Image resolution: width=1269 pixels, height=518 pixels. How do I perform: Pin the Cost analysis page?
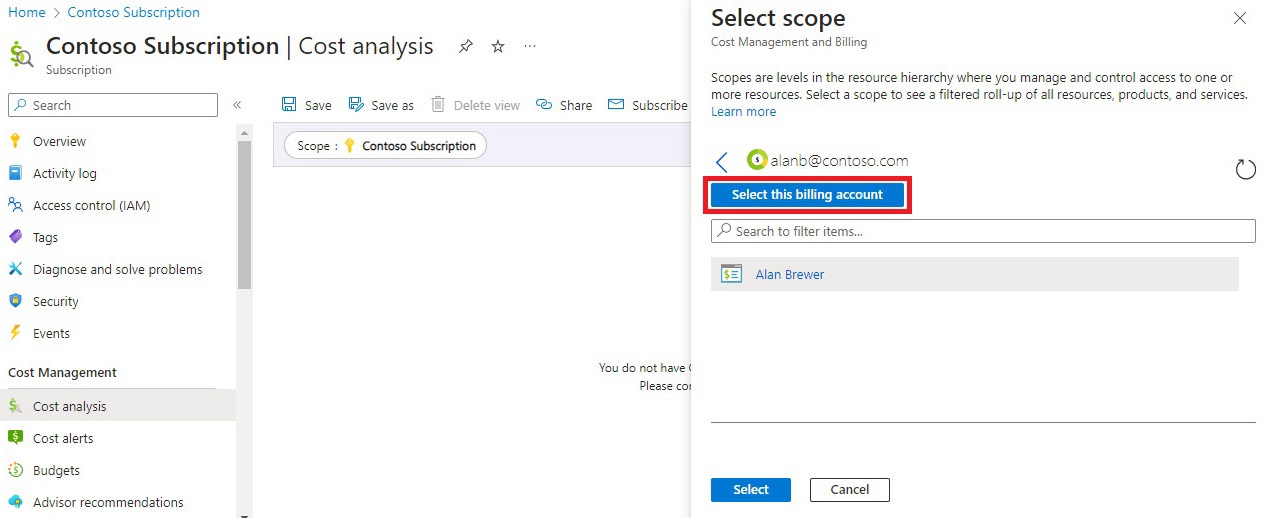point(466,46)
